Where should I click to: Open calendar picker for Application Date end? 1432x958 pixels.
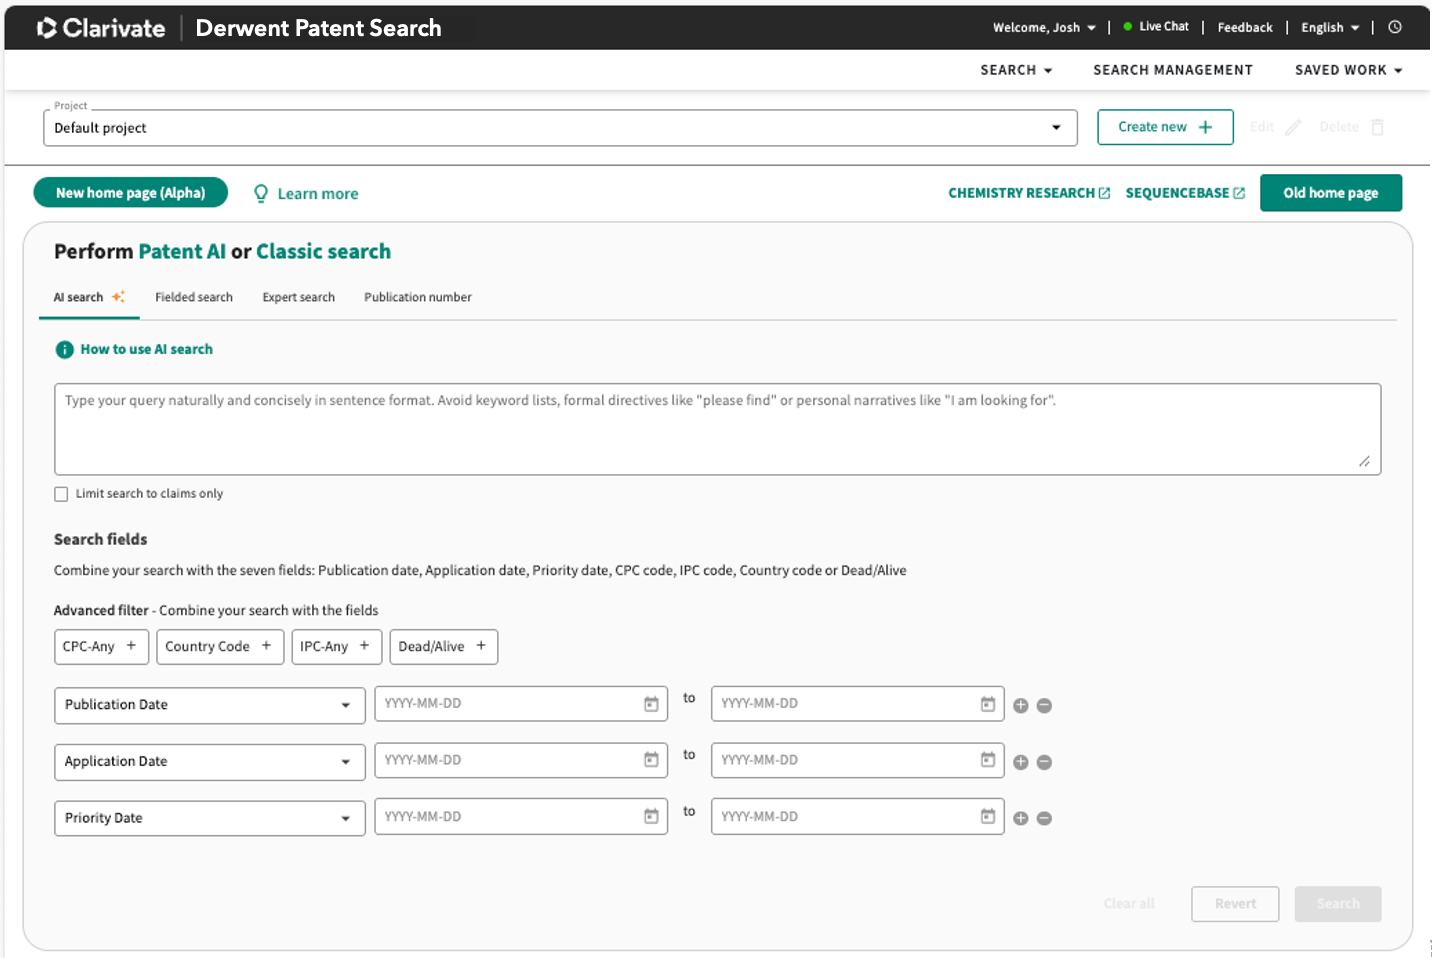point(987,760)
